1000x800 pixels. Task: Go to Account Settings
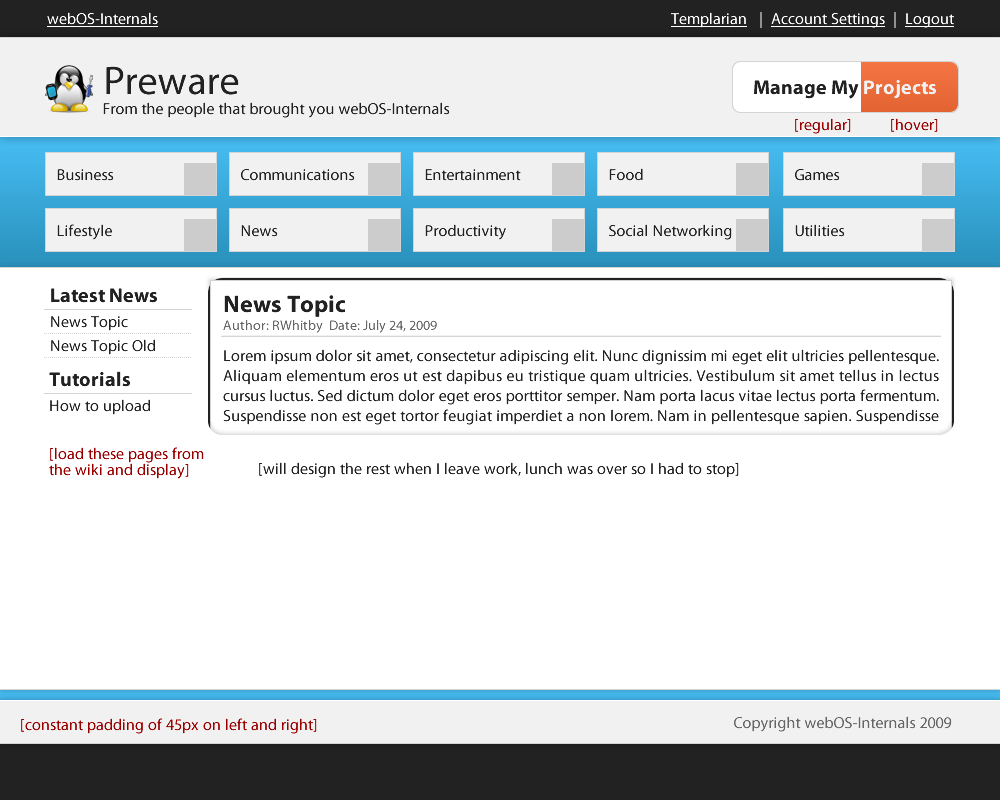coord(828,19)
